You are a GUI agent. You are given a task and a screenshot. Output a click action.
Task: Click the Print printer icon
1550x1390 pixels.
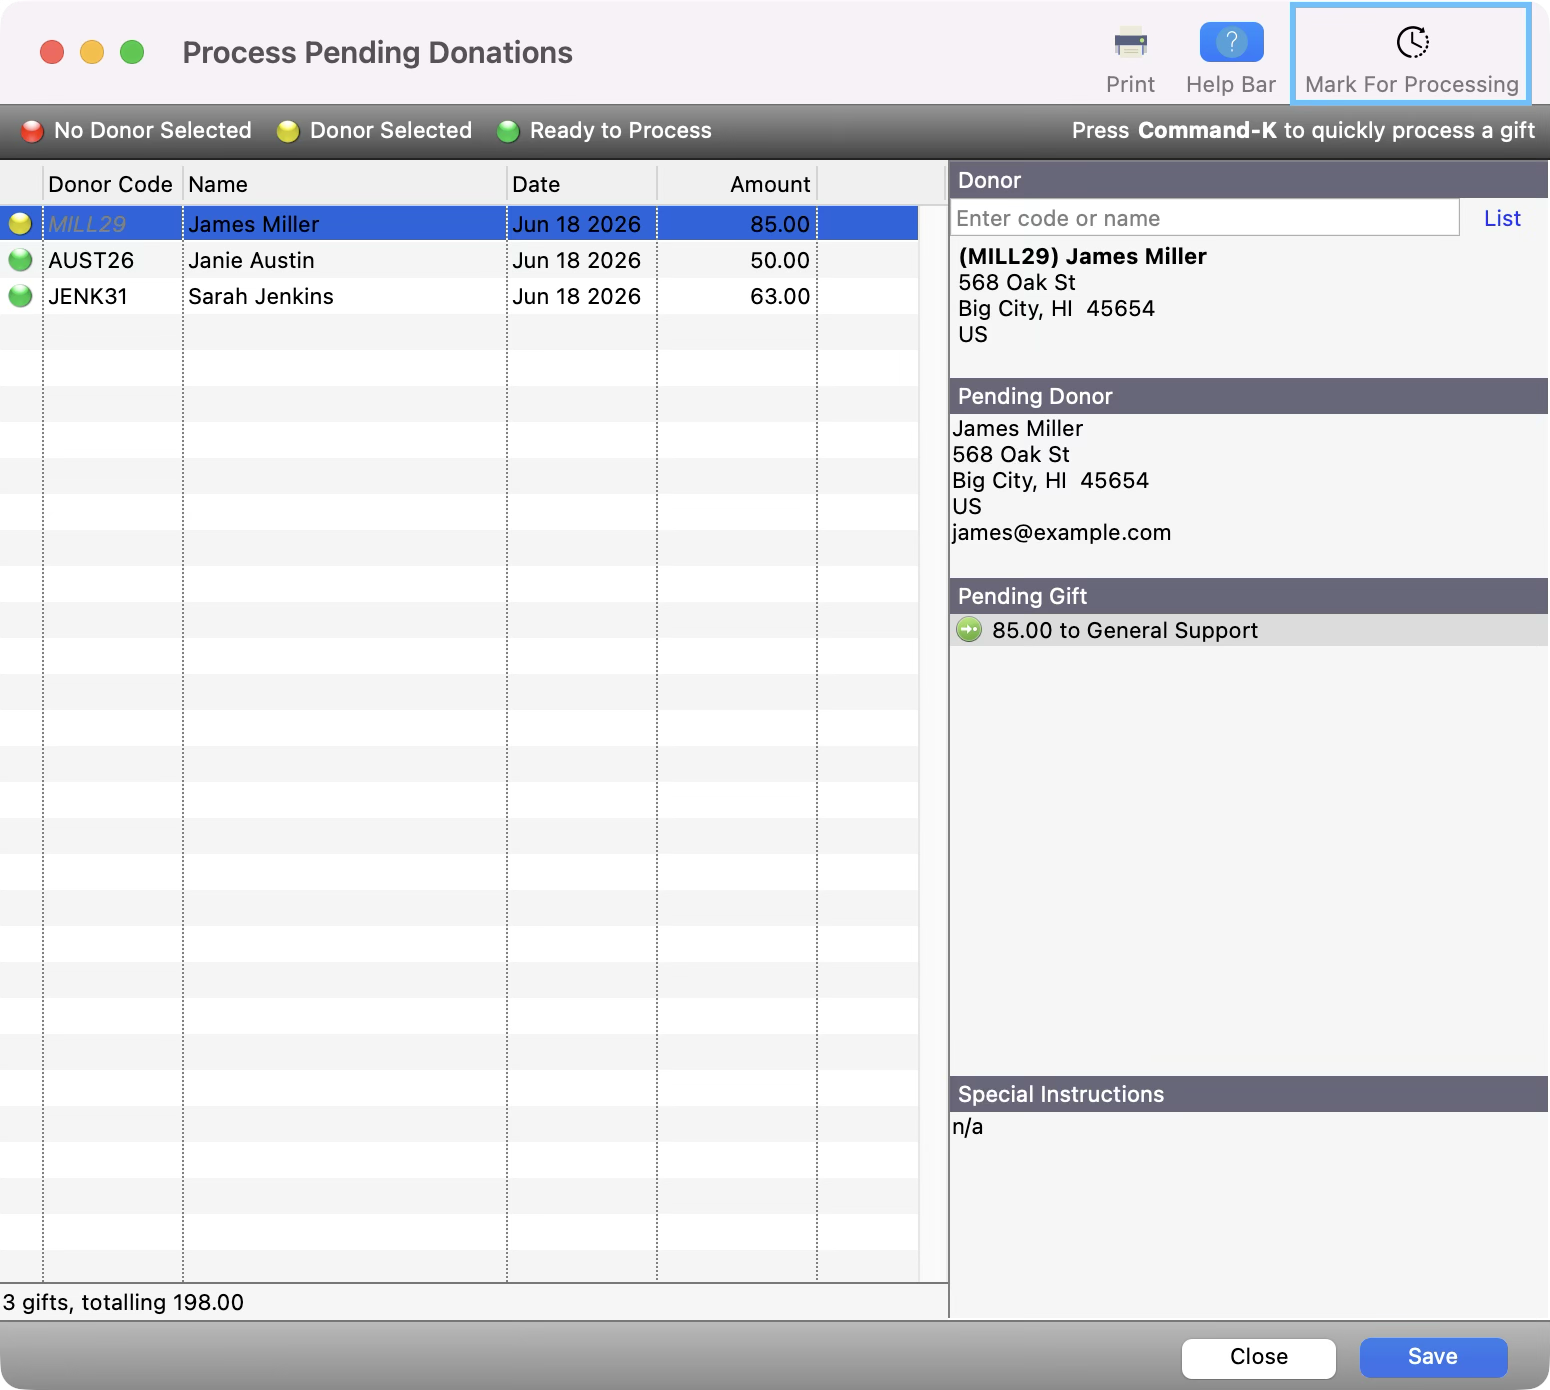click(x=1130, y=43)
